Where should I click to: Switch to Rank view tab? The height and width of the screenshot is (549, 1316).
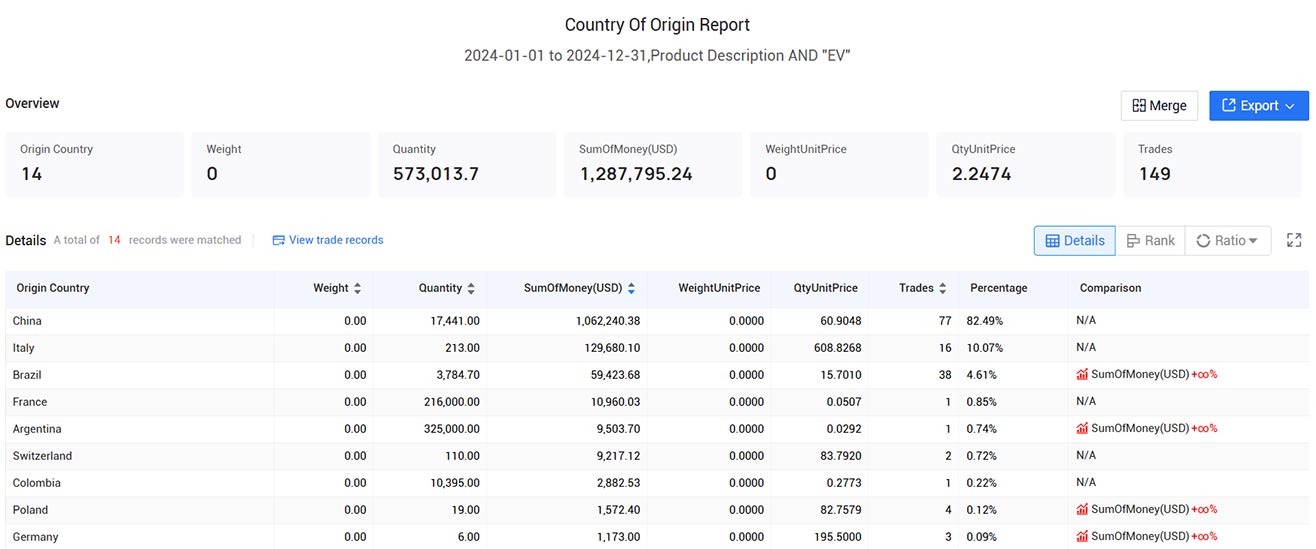pos(1150,240)
